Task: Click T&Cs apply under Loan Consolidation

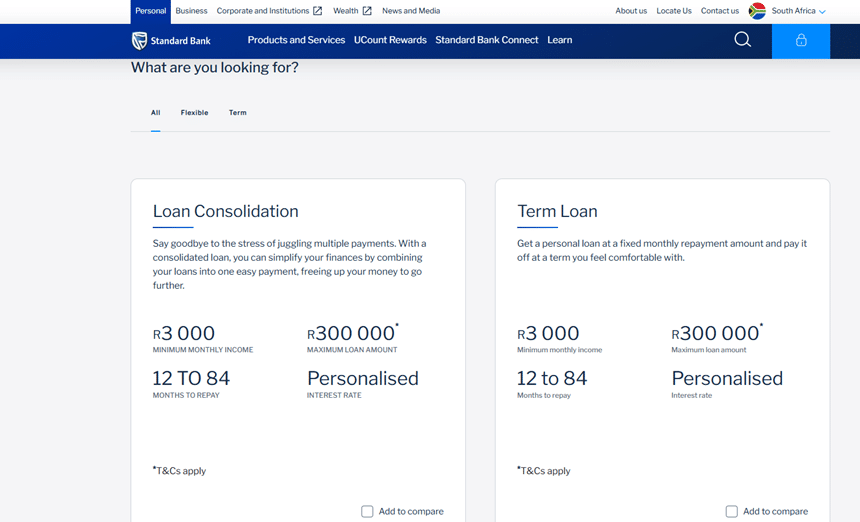Action: (x=179, y=471)
